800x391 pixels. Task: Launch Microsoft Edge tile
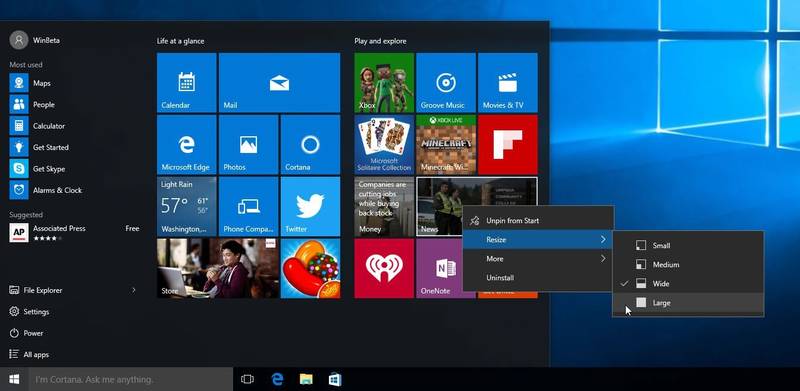[186, 144]
